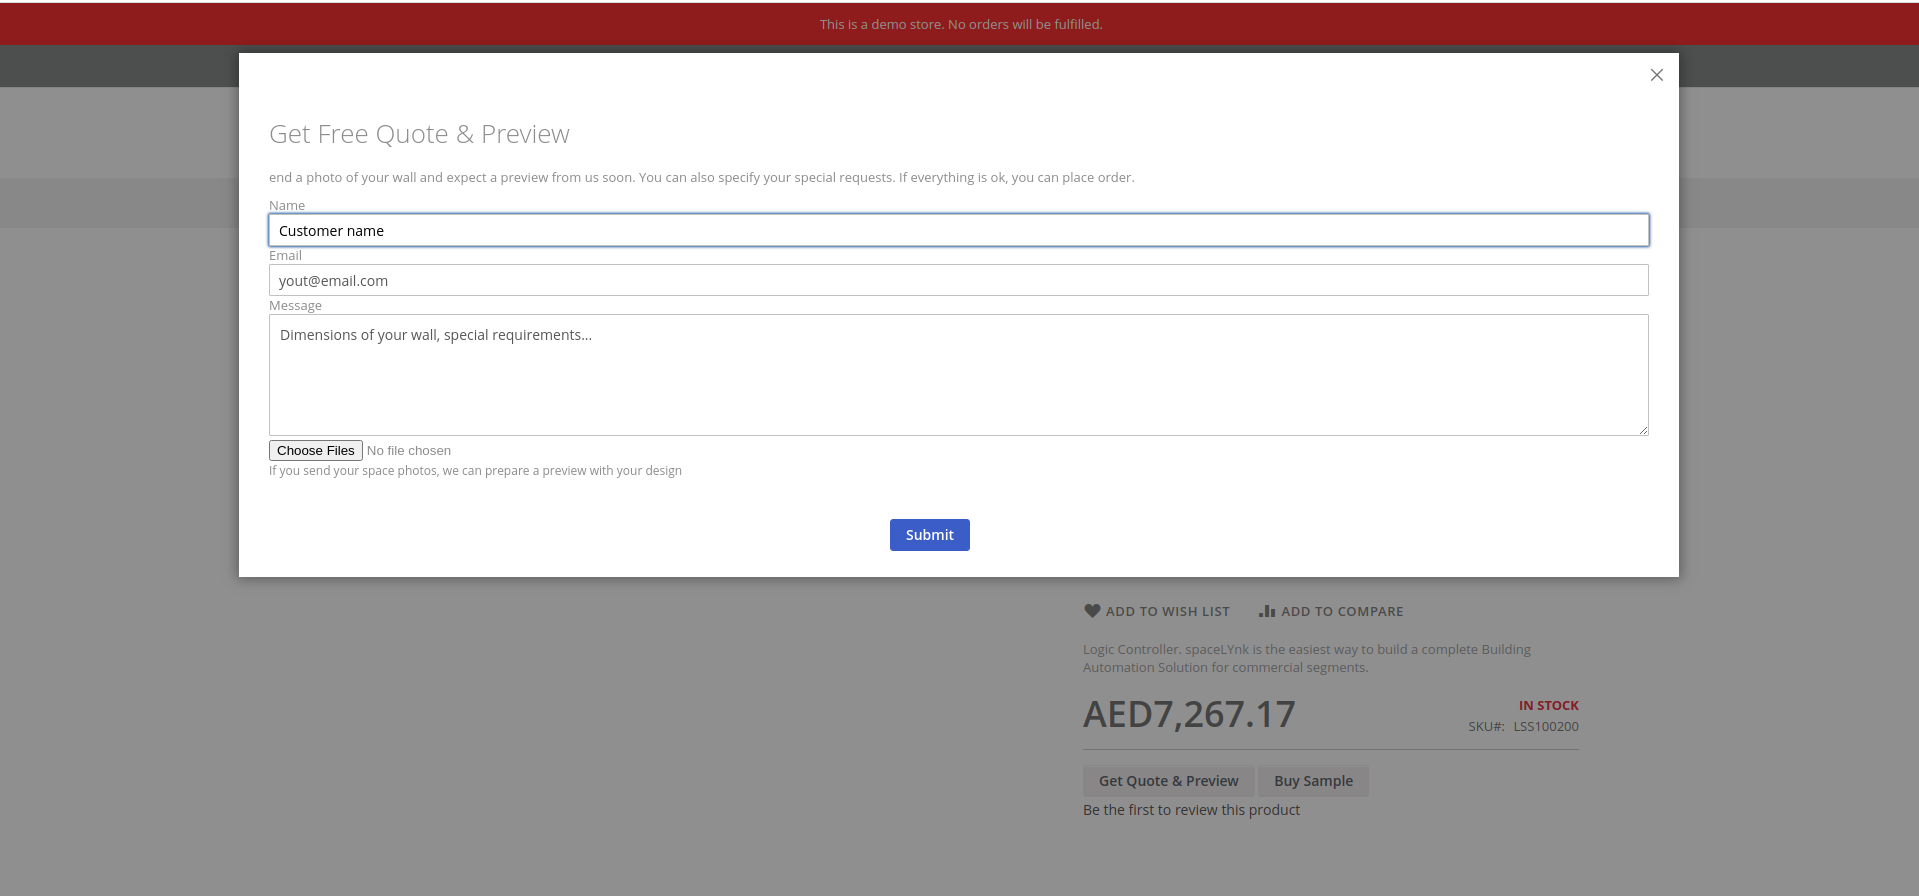Click the AED7,267.17 product price
The height and width of the screenshot is (896, 1919).
[x=1189, y=715]
